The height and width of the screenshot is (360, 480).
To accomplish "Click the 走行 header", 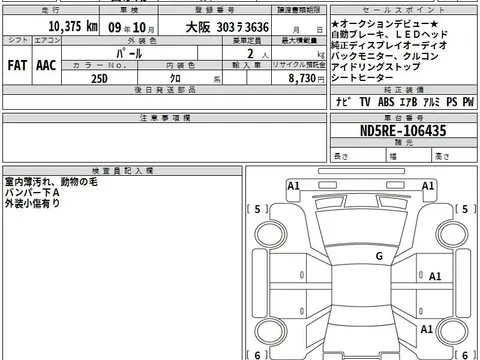I will click(x=51, y=10).
